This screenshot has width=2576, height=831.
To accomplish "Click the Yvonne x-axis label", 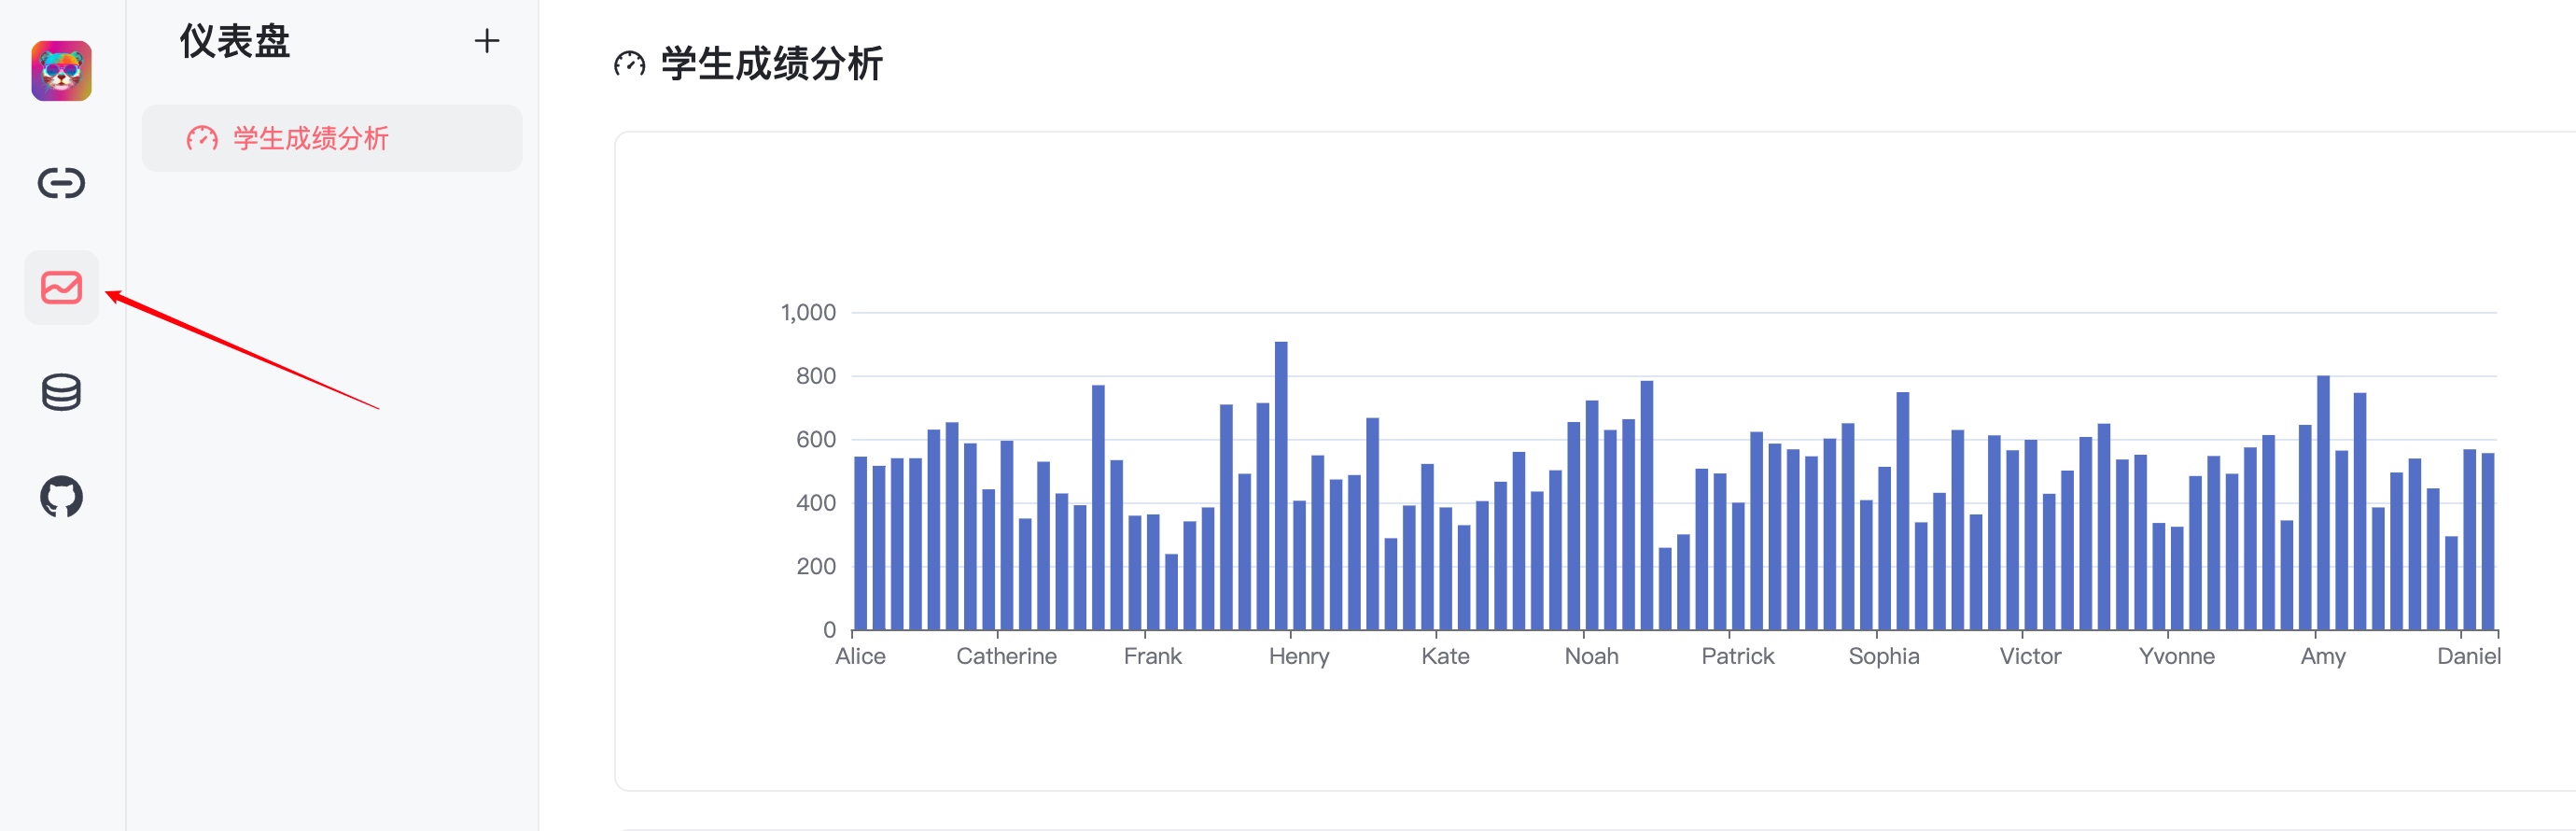I will (x=2176, y=656).
